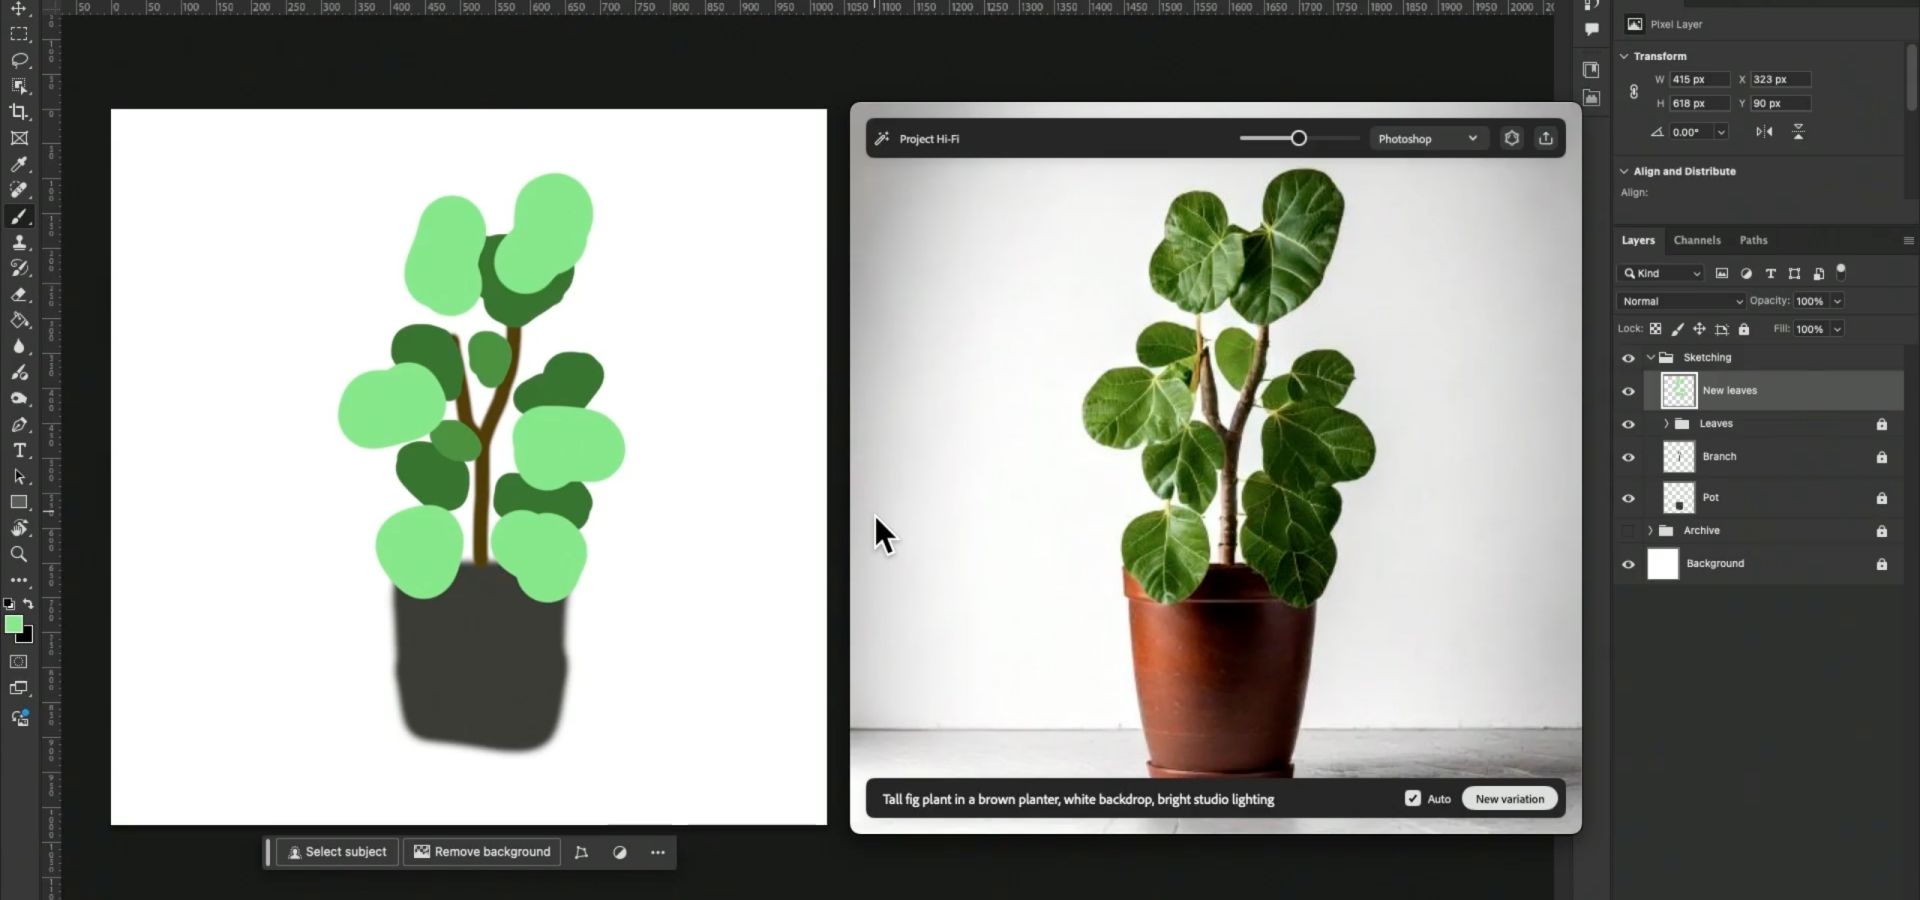Expand the Archive layer group
The width and height of the screenshot is (1920, 900).
[x=1650, y=531]
